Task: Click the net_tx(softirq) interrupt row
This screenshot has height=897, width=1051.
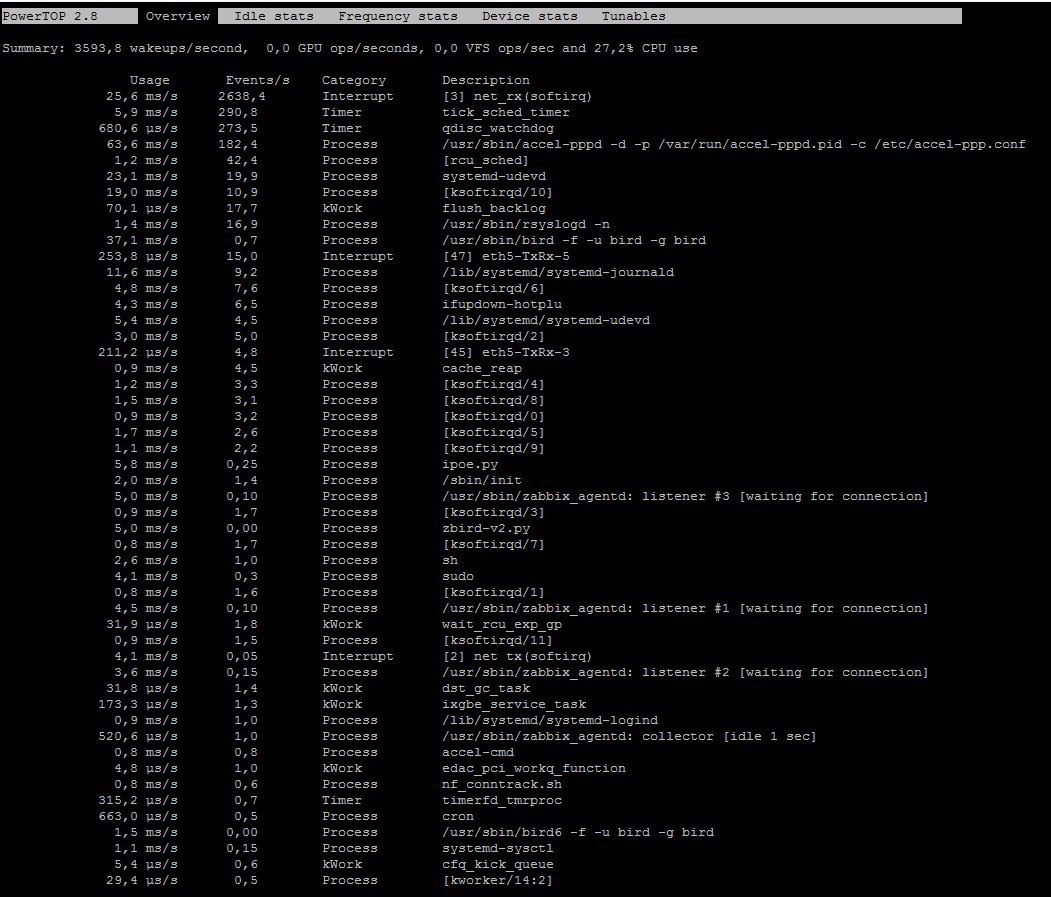Action: click(x=353, y=656)
